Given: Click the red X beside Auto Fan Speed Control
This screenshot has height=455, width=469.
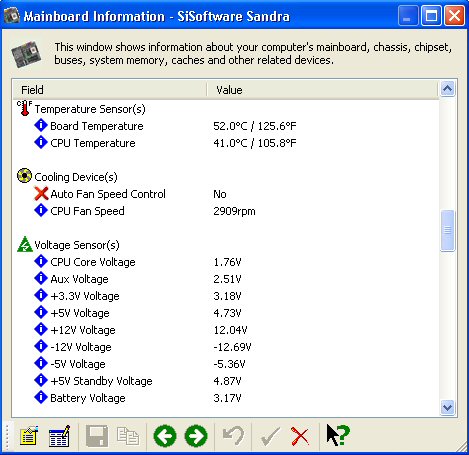Looking at the screenshot, I should coord(41,193).
